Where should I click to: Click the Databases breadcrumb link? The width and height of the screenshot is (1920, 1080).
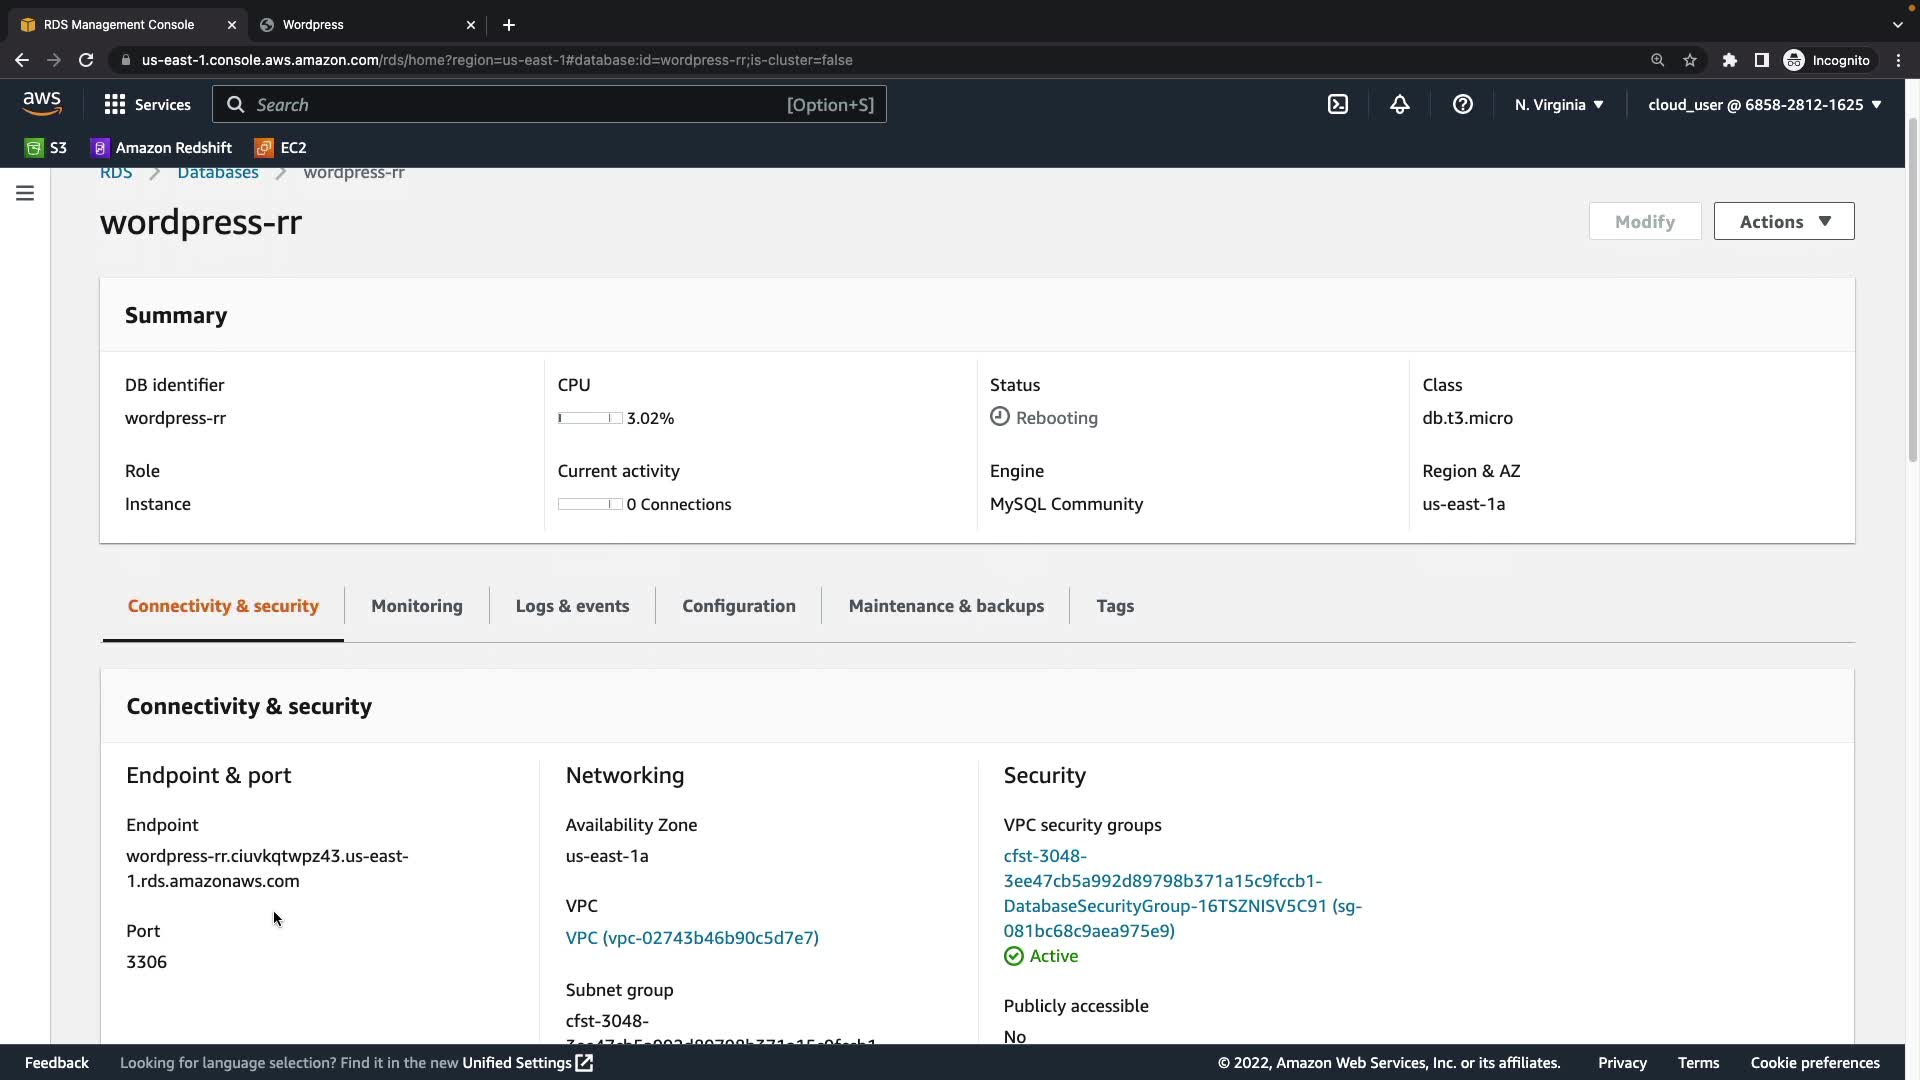point(217,173)
